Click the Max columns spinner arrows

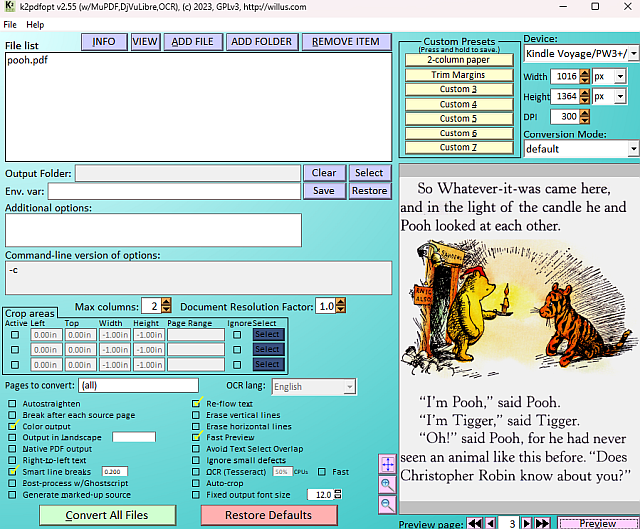click(x=166, y=306)
